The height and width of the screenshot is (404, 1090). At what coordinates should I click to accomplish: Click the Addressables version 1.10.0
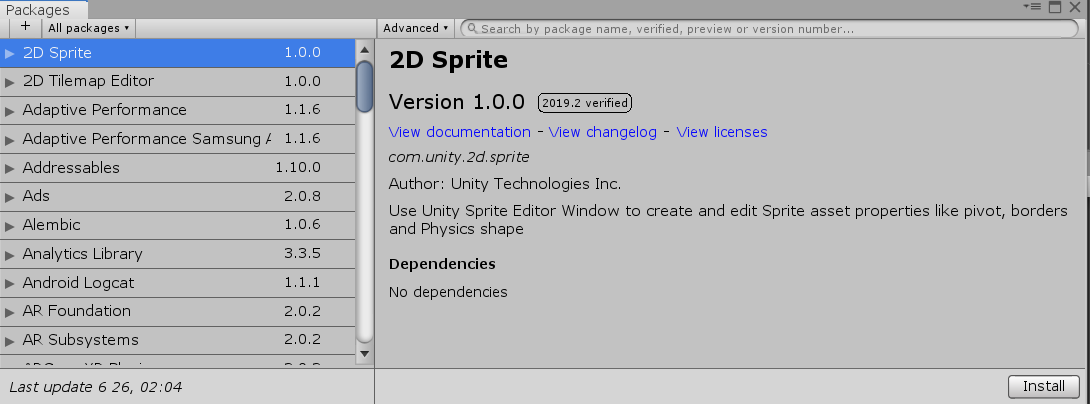coord(298,168)
